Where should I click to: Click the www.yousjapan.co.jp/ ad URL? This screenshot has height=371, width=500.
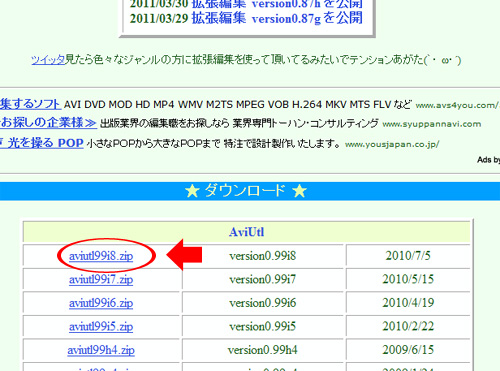[x=392, y=144]
